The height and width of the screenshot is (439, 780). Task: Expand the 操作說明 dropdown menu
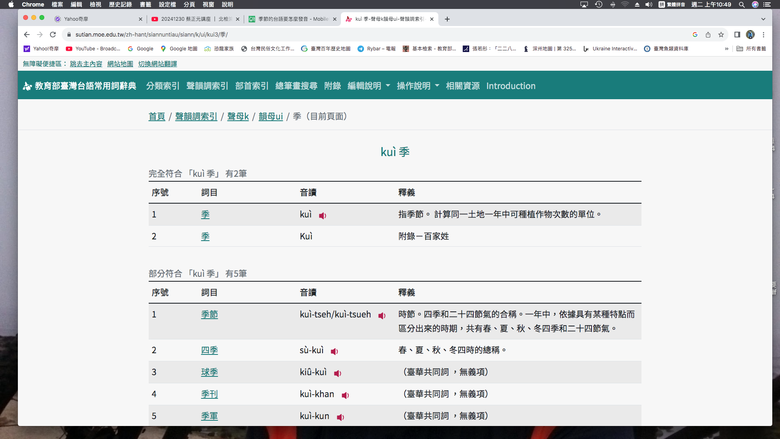418,86
